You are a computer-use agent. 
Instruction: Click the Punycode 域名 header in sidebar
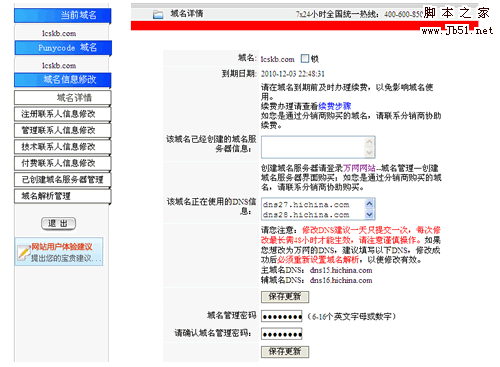63,48
